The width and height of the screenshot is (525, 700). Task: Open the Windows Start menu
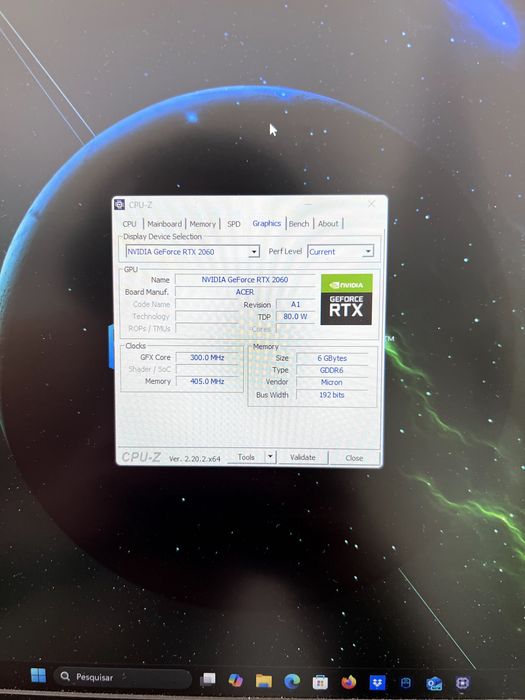coord(38,675)
